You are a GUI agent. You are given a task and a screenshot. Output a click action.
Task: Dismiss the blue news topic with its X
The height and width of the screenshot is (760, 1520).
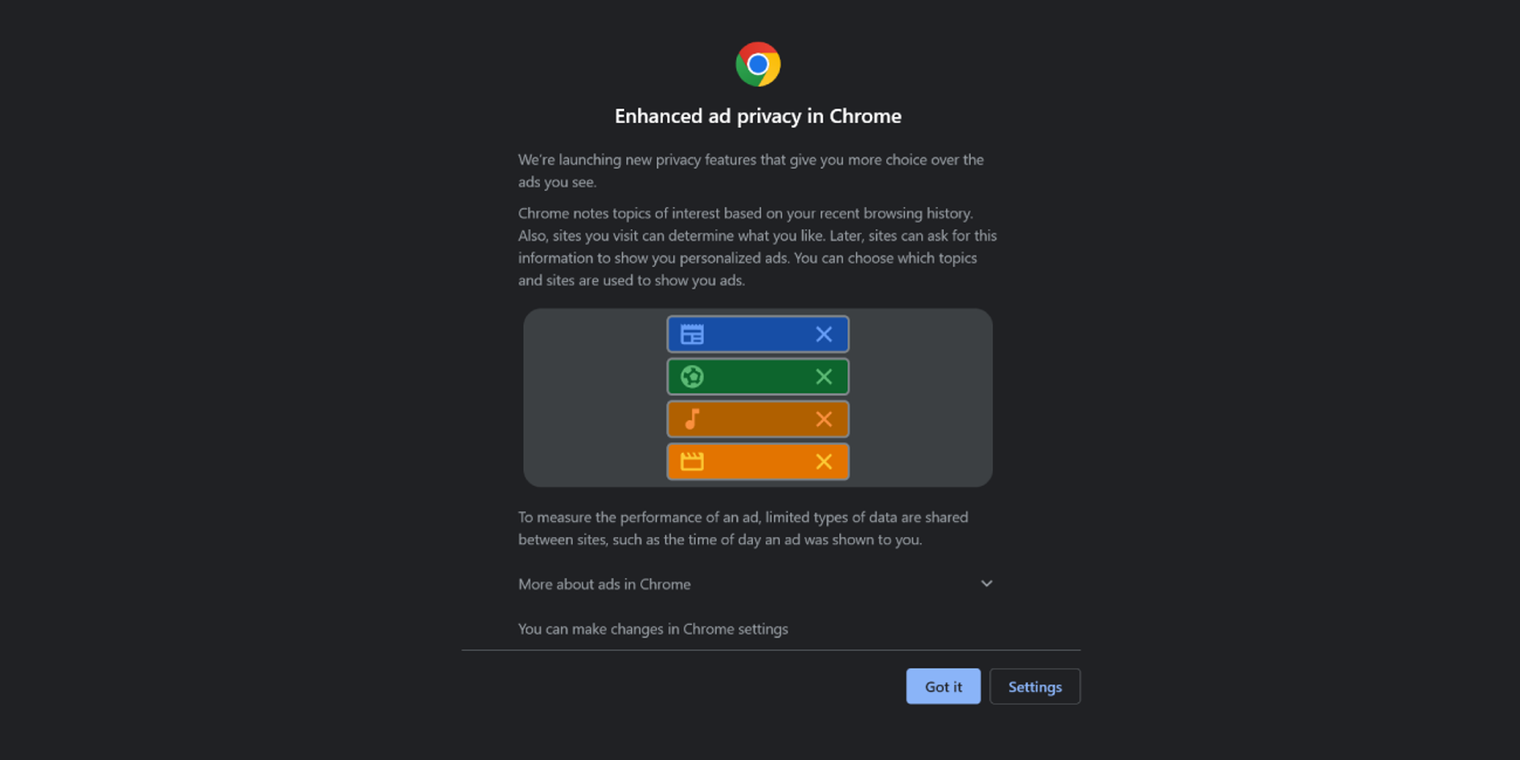[x=823, y=333]
